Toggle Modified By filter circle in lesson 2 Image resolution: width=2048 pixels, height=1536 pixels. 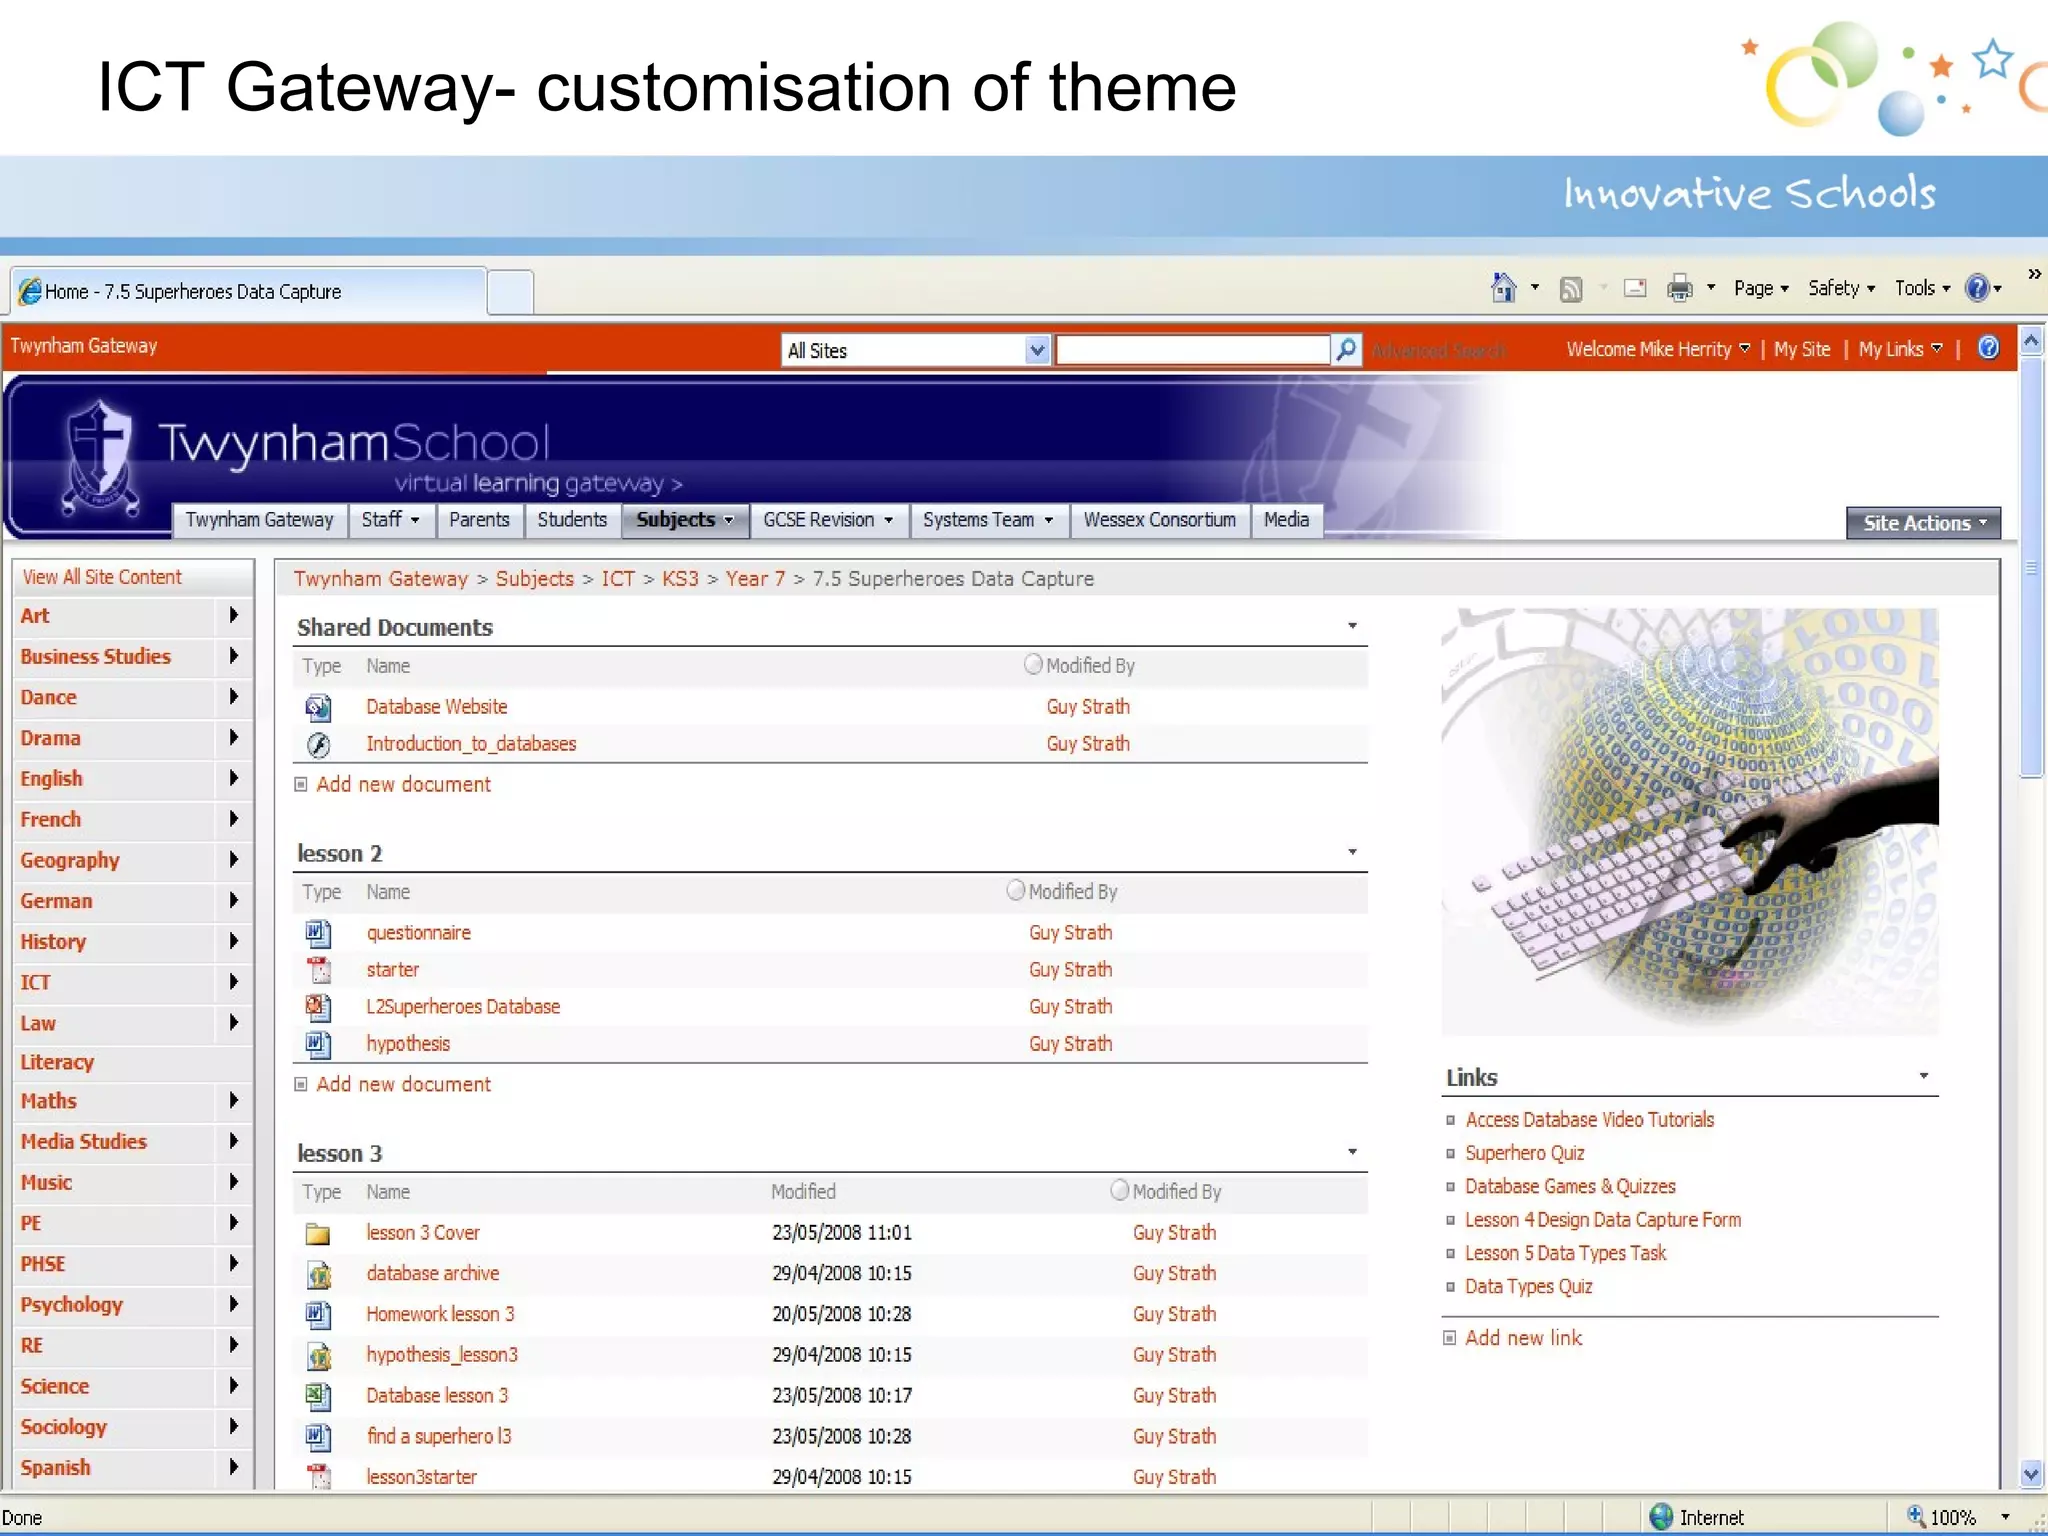(x=1016, y=890)
